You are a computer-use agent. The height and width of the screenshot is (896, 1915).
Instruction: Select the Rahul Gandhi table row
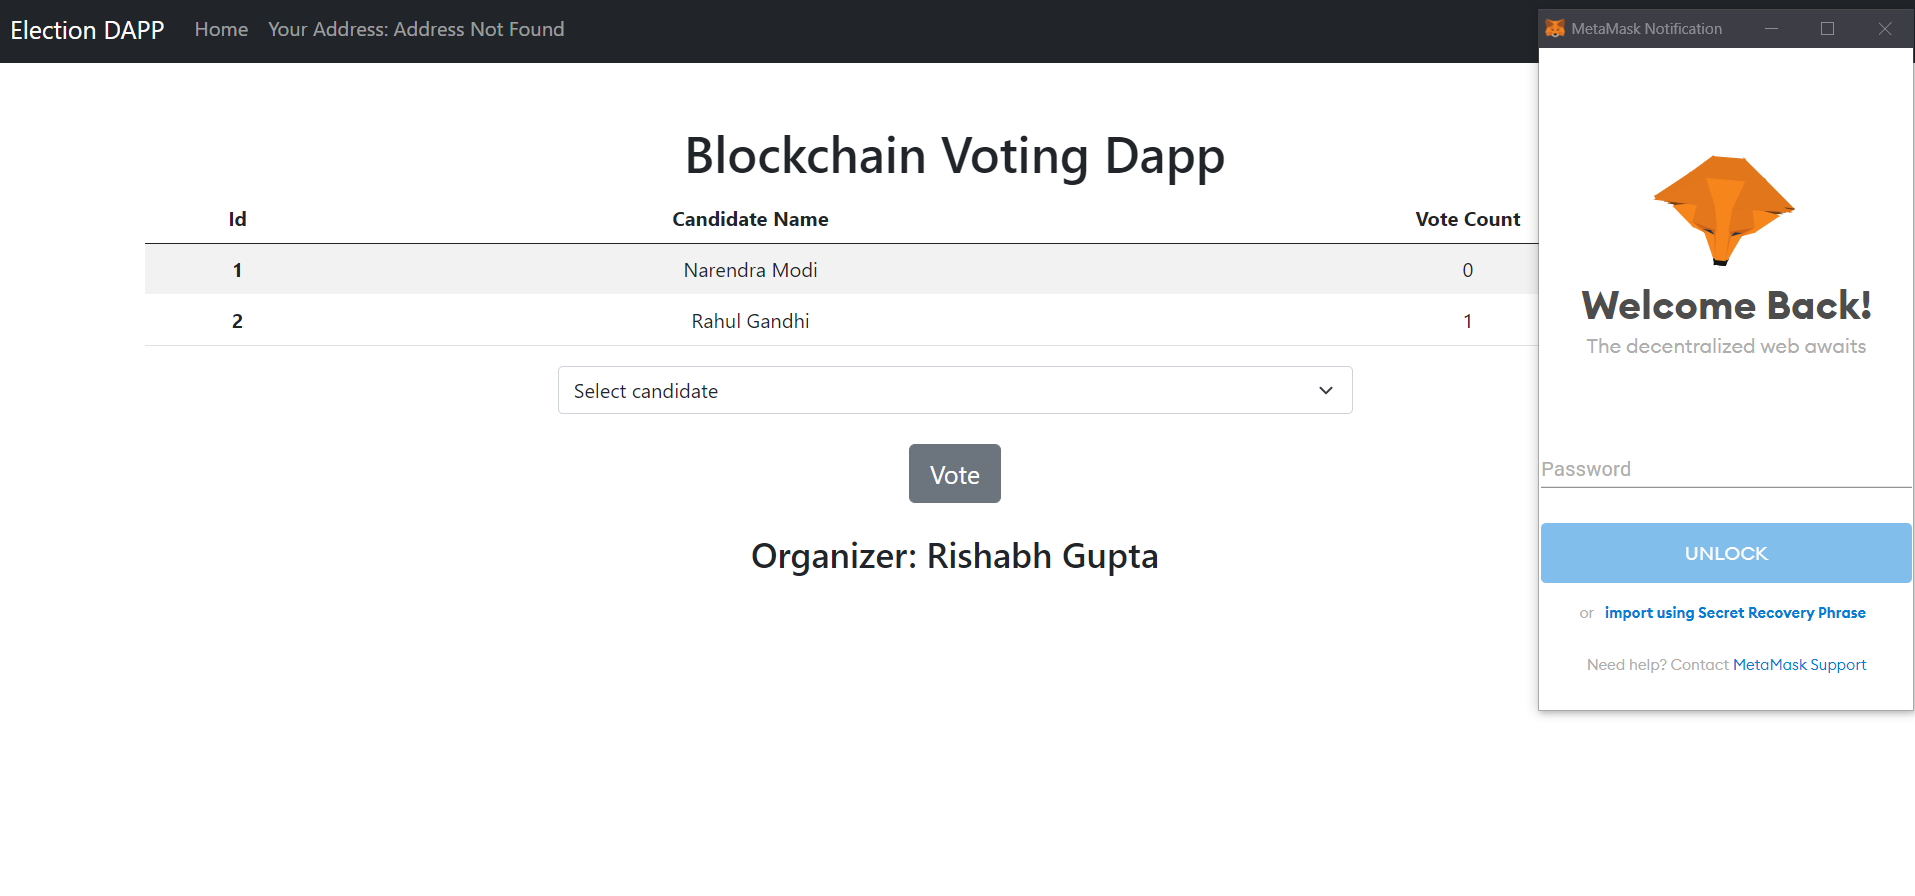tap(841, 321)
